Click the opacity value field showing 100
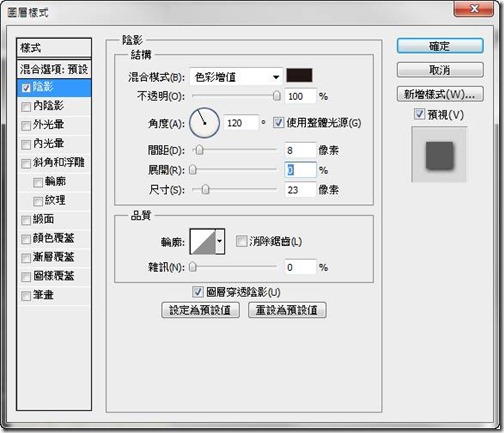The height and width of the screenshot is (433, 504). 300,96
